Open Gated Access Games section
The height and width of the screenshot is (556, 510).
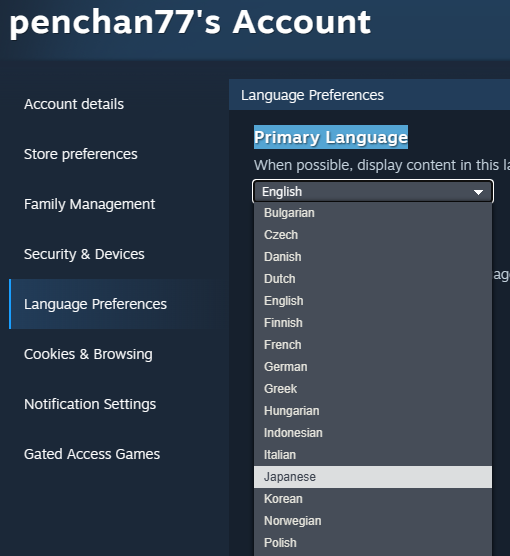(92, 454)
